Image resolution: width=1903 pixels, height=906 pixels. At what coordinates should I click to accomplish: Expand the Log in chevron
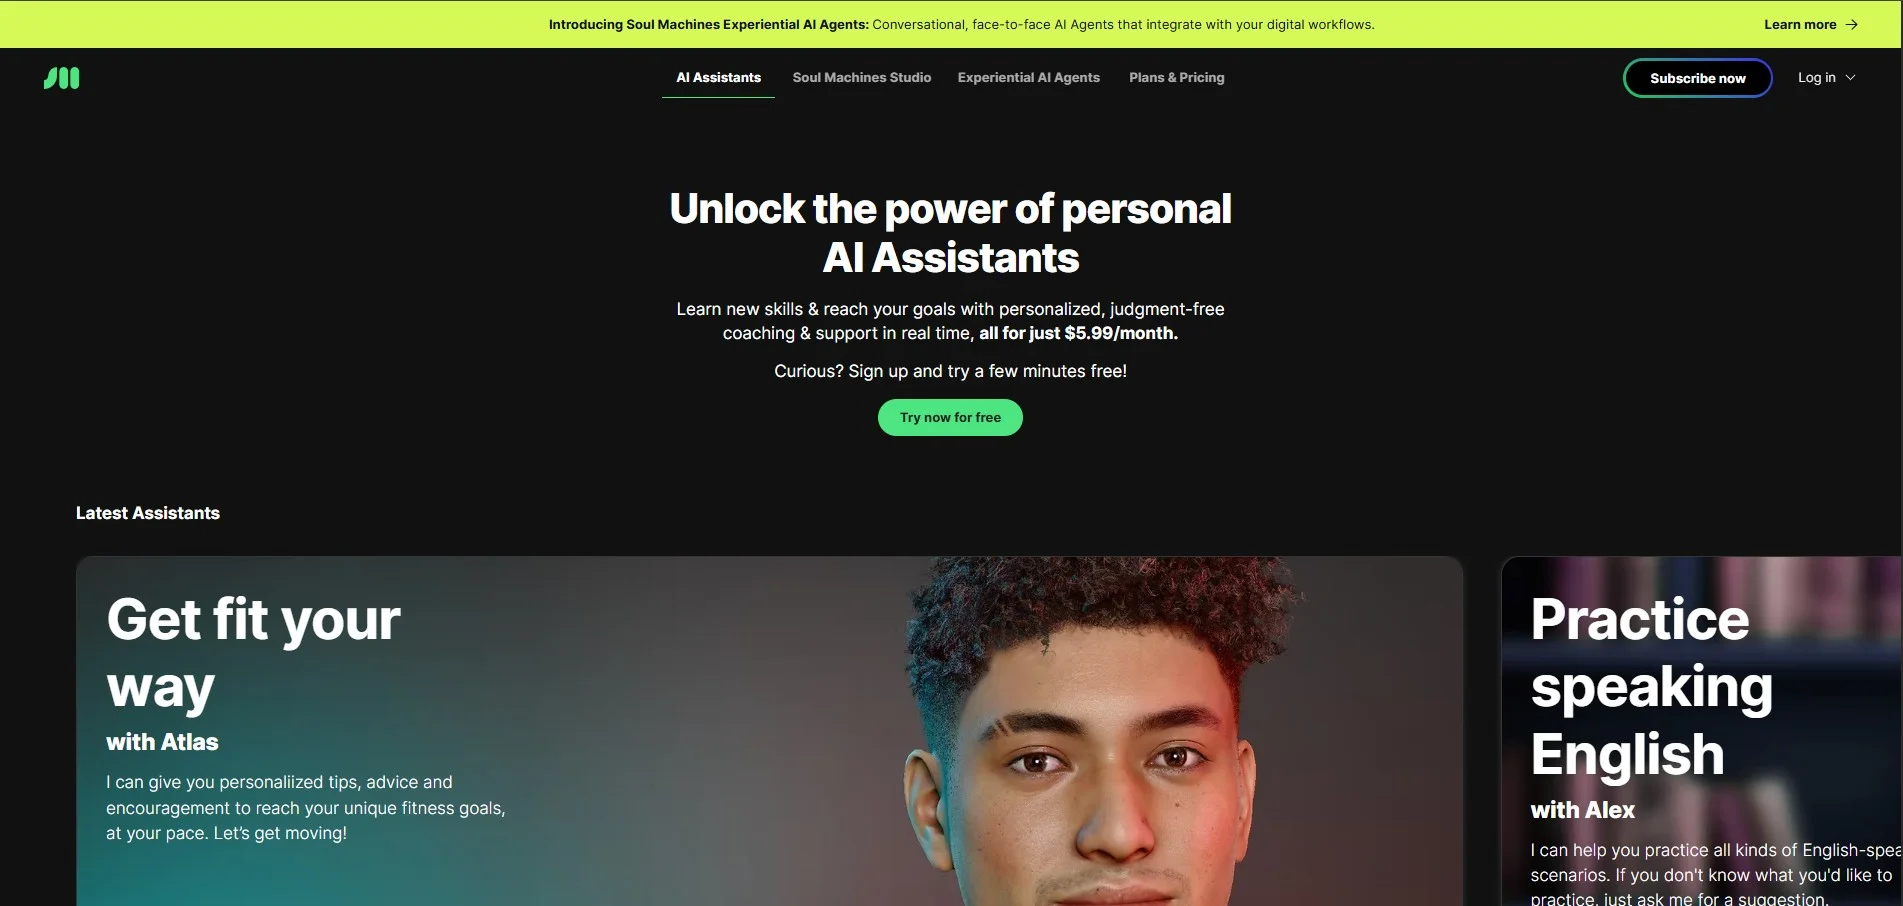coord(1850,77)
